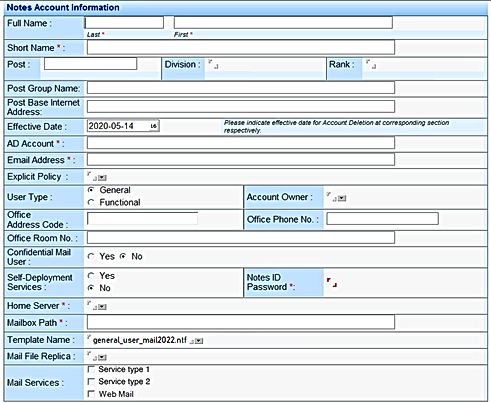Click into the AD Account field

point(241,143)
